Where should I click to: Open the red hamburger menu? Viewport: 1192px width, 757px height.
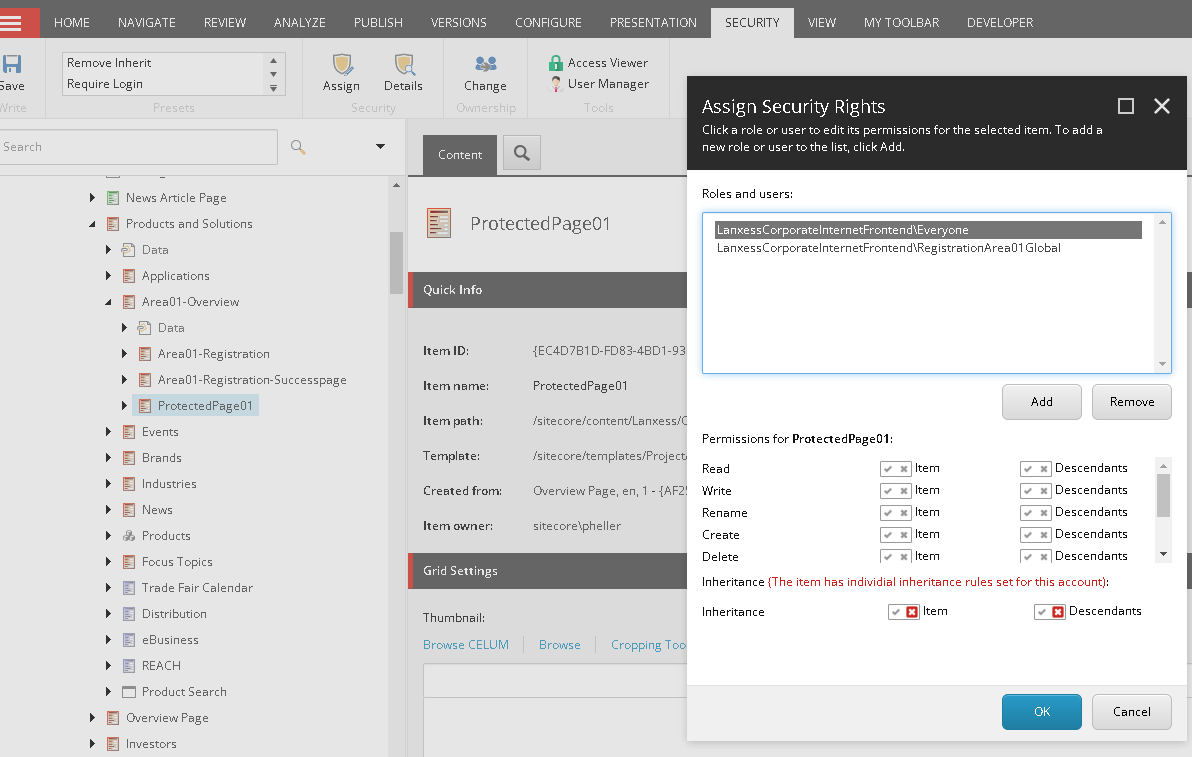click(14, 23)
